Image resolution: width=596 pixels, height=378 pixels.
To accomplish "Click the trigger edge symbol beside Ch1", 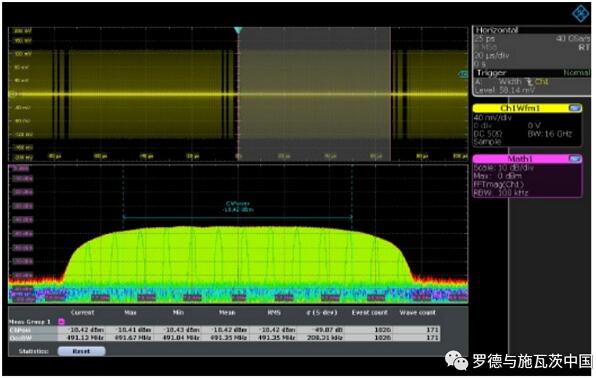I will click(x=529, y=82).
